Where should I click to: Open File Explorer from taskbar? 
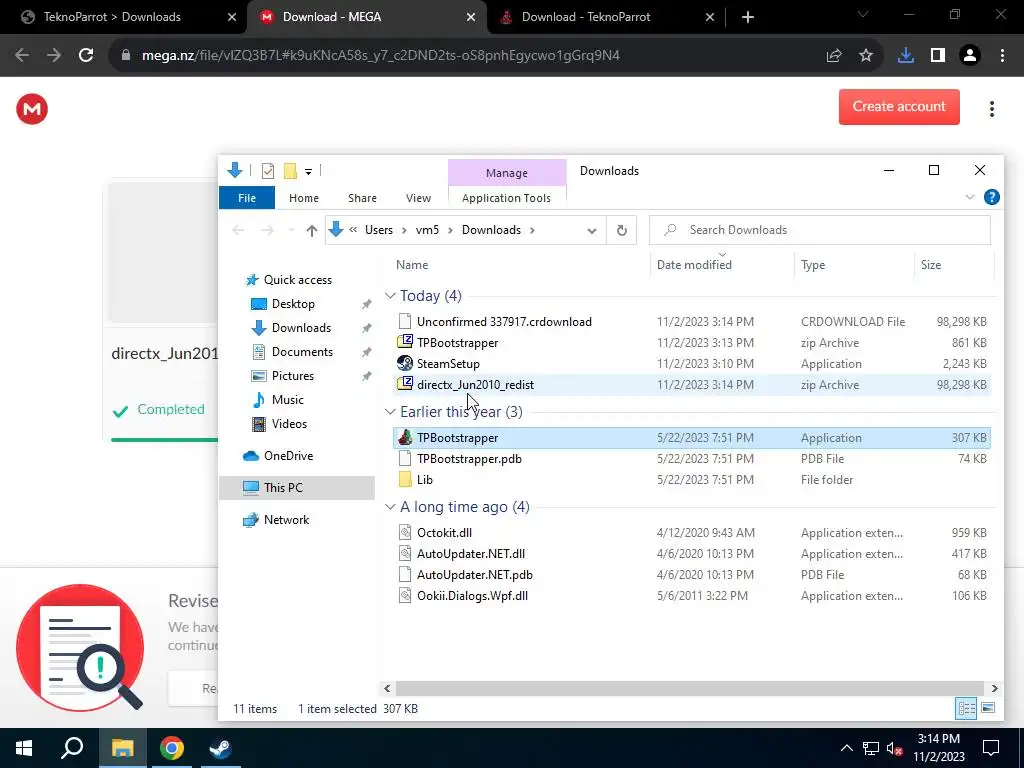(x=122, y=748)
